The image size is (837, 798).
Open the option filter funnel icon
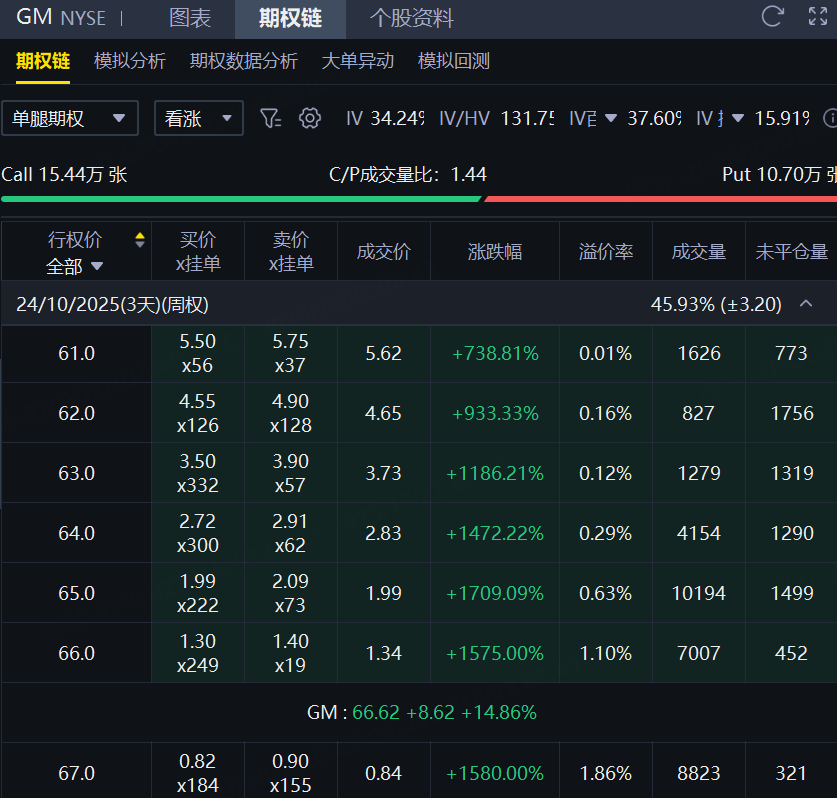coord(270,118)
